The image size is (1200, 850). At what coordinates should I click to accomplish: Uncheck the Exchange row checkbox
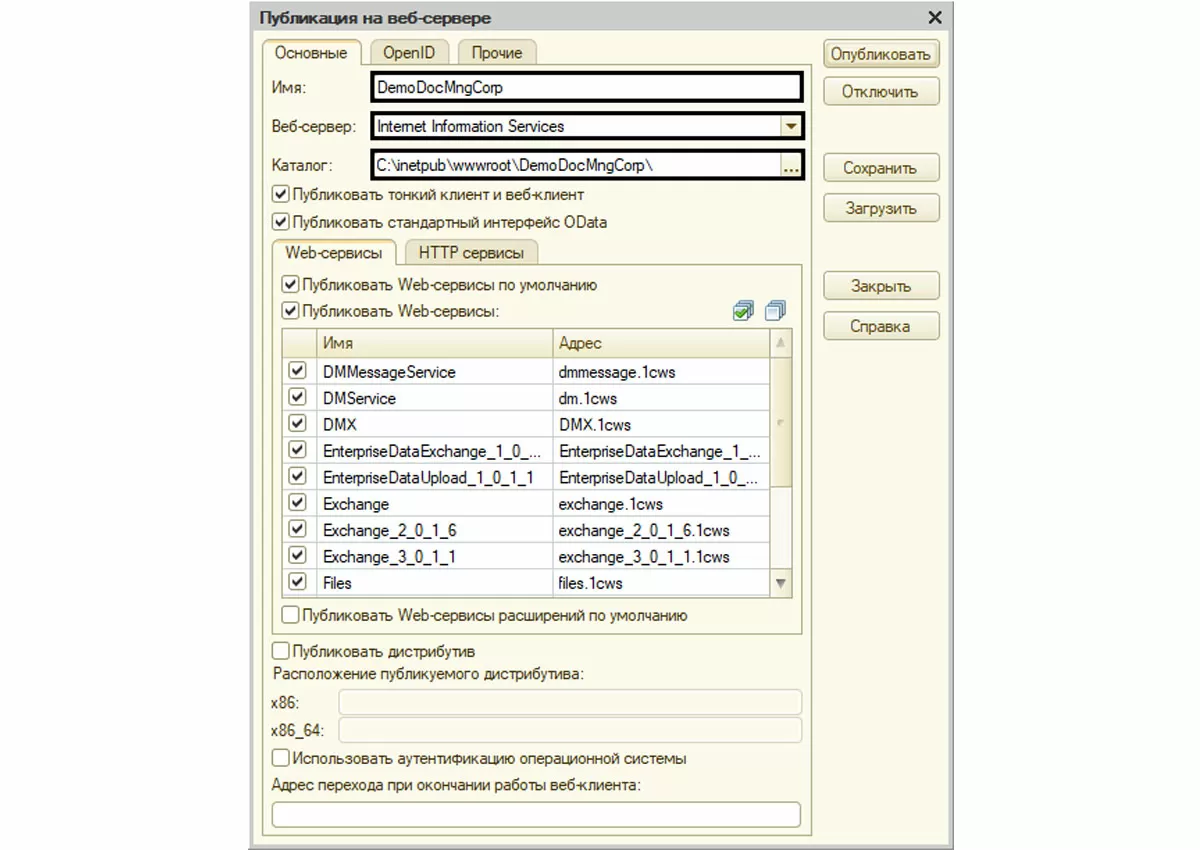click(x=297, y=503)
